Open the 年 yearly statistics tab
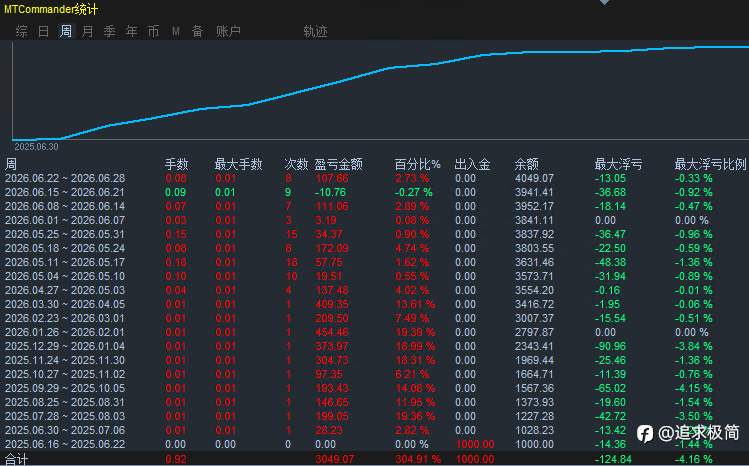Screen dimensions: 749x466 tap(131, 32)
